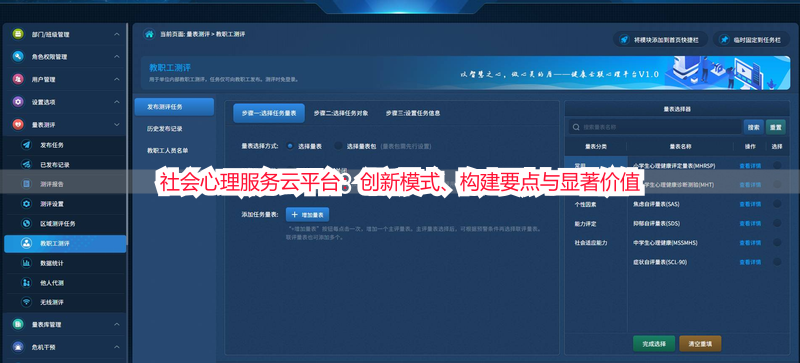Toggle selection circle for 焦虑自评量表(SAS)
The image size is (800, 363).
[x=777, y=204]
